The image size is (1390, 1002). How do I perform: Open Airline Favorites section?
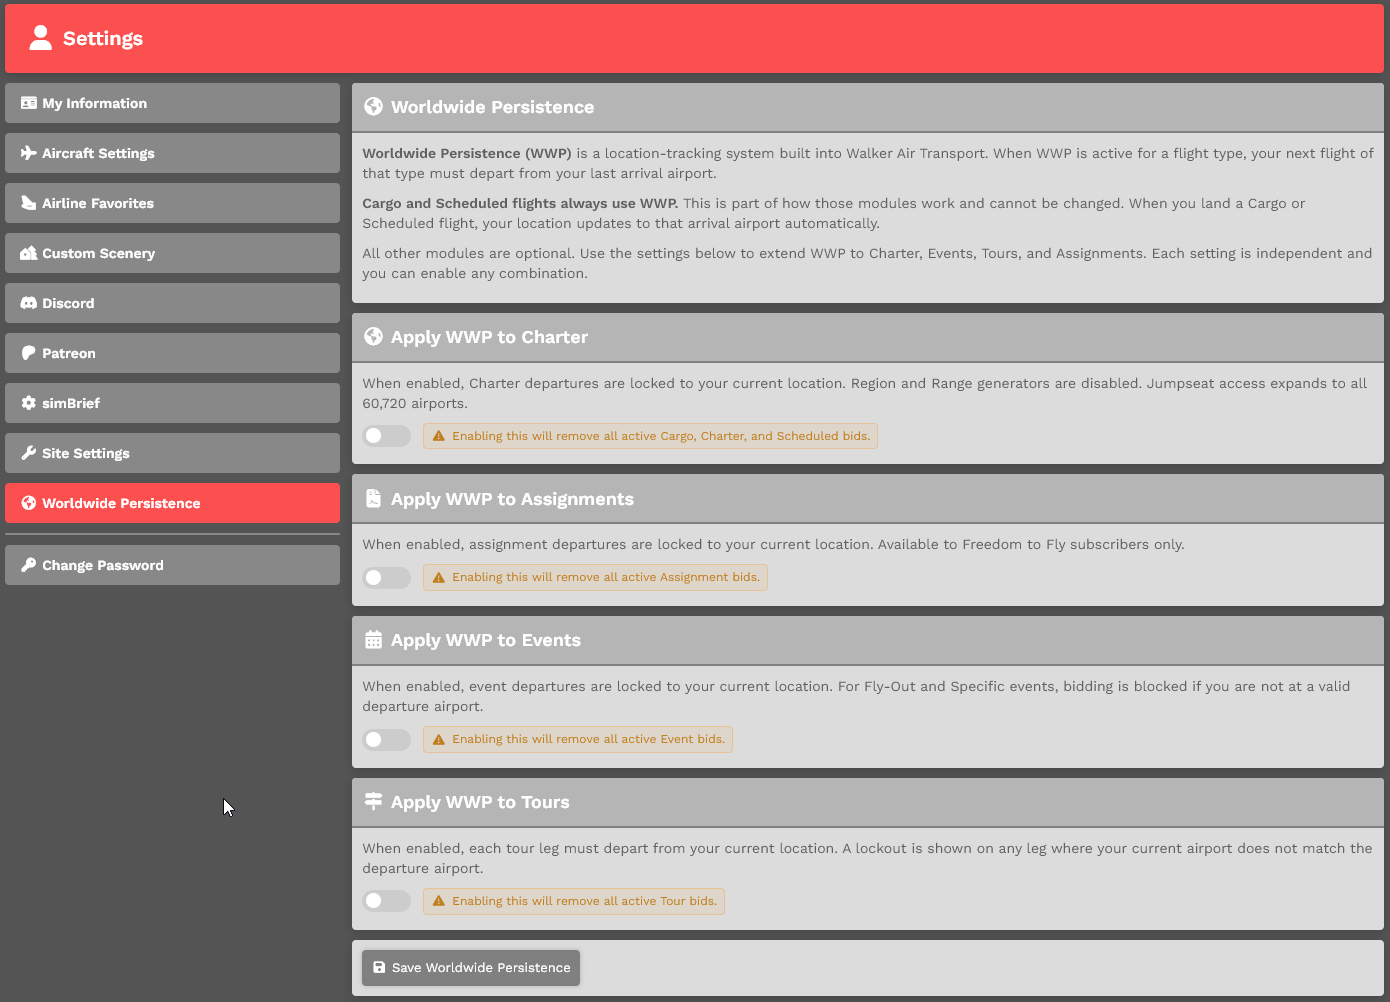coord(172,203)
